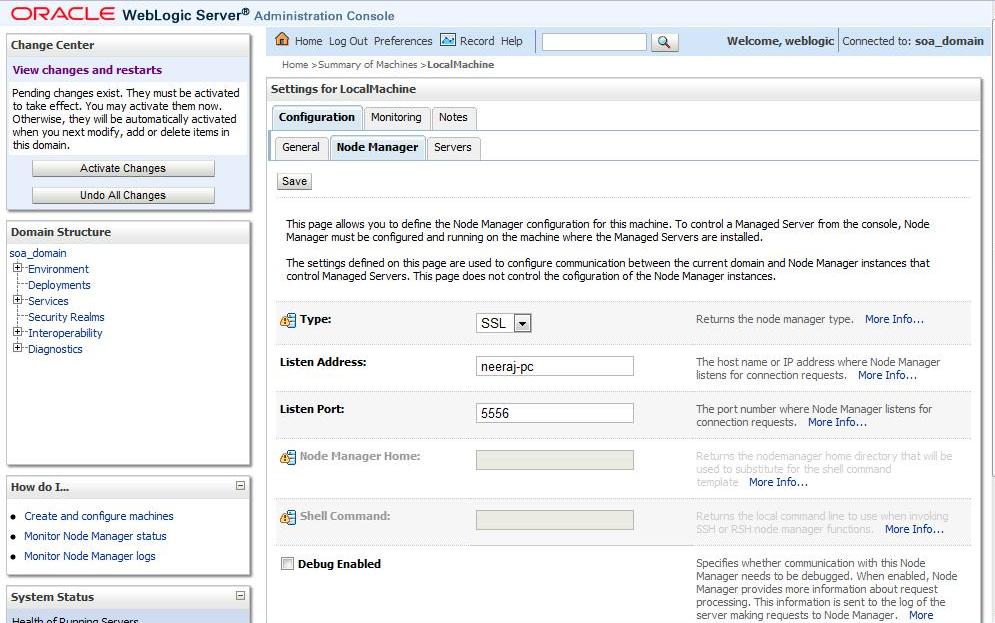Open the Notes tab

[453, 117]
